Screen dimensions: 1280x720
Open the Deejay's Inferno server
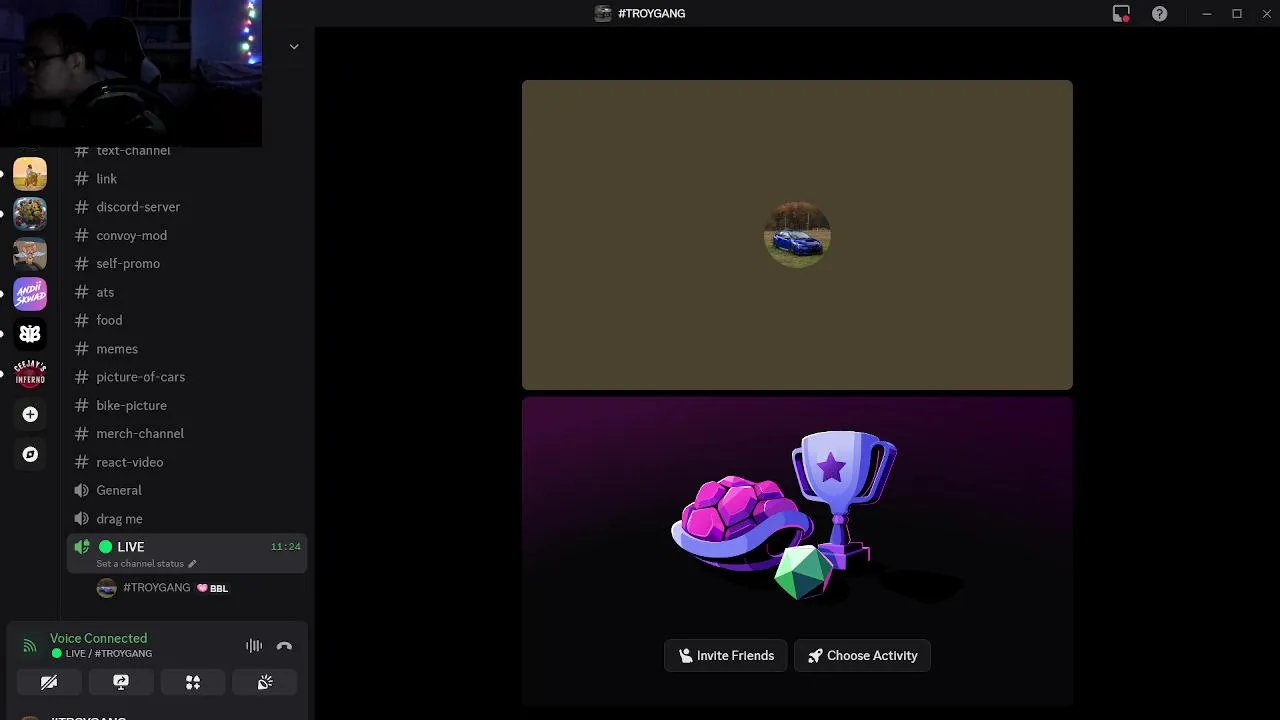(30, 374)
